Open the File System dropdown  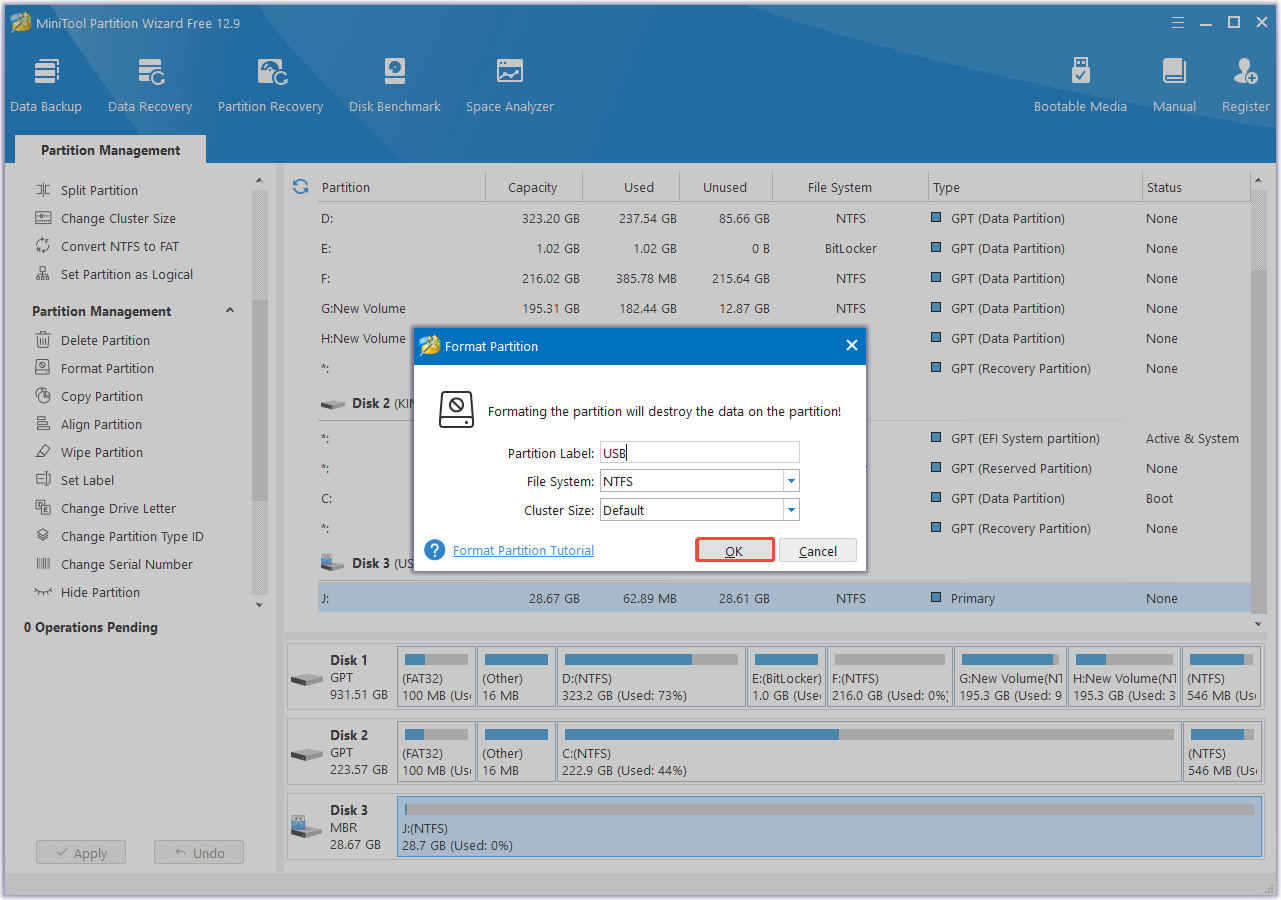tap(789, 481)
